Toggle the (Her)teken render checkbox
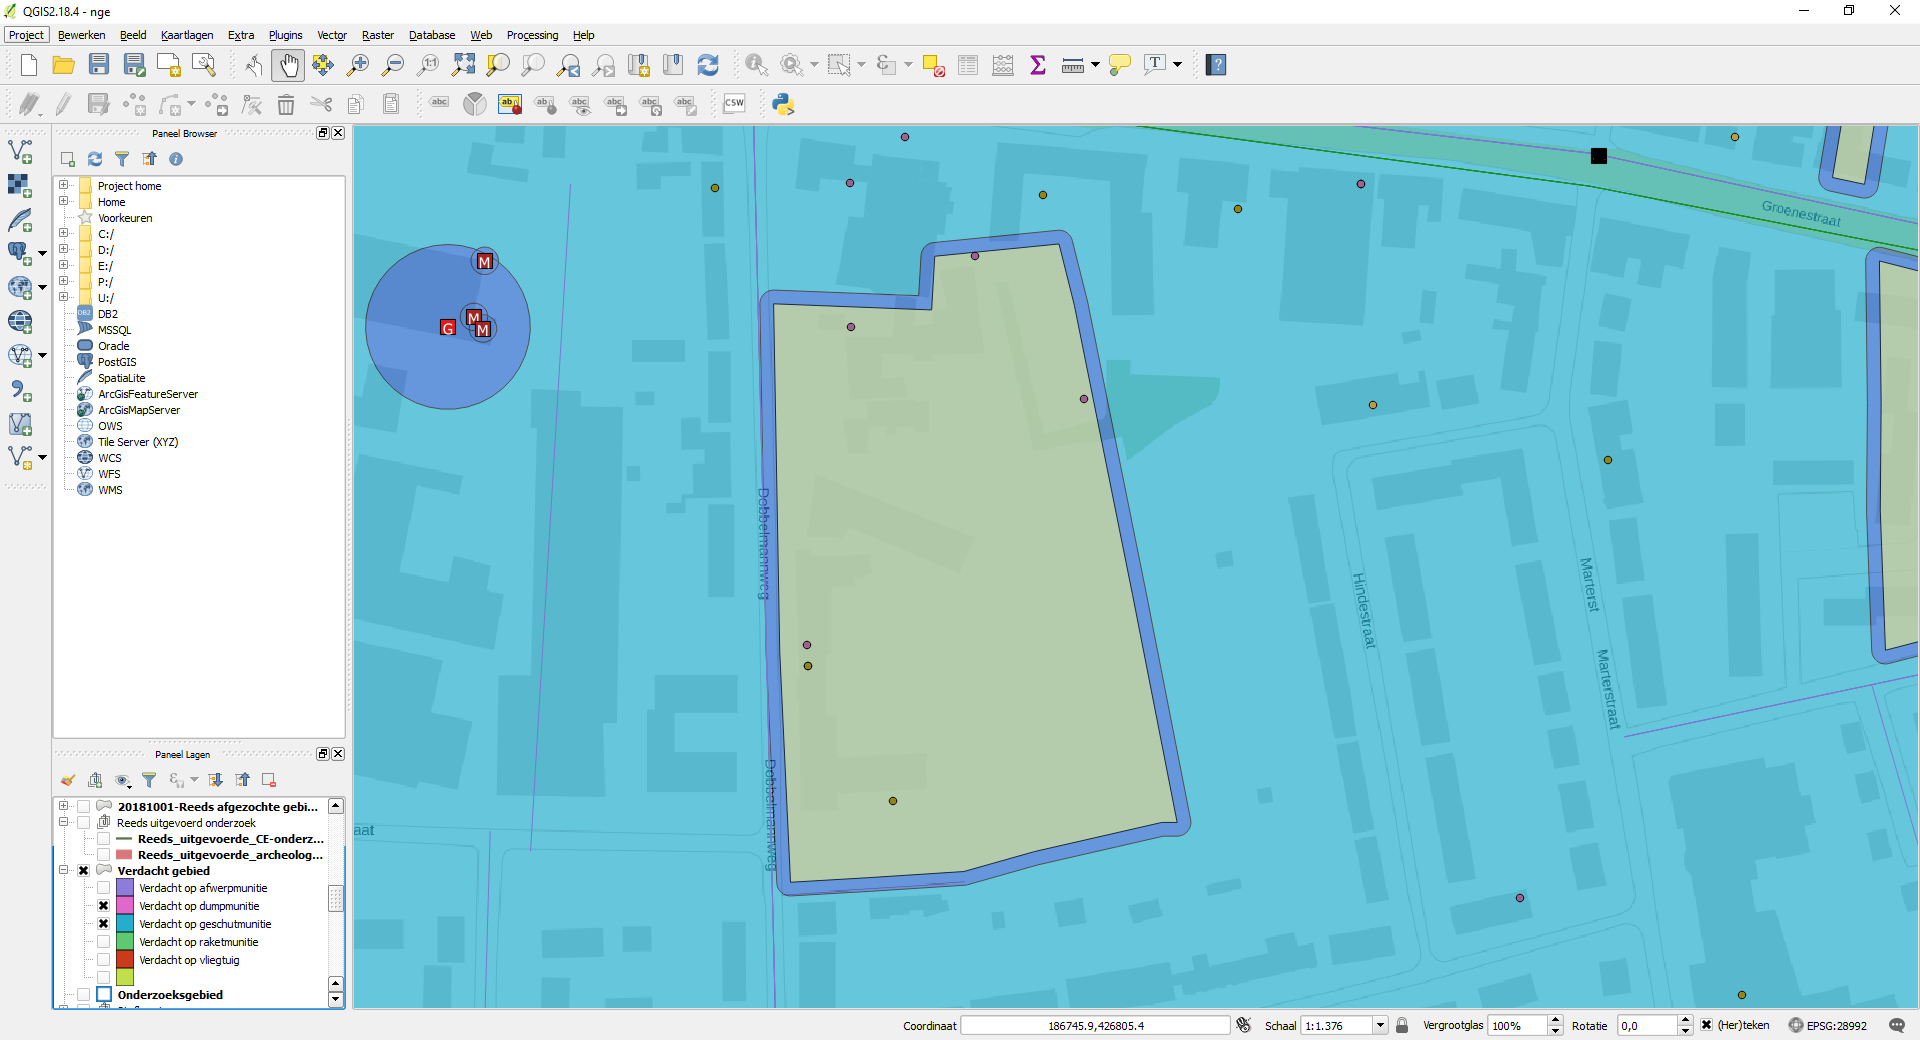This screenshot has width=1920, height=1040. 1706,1025
